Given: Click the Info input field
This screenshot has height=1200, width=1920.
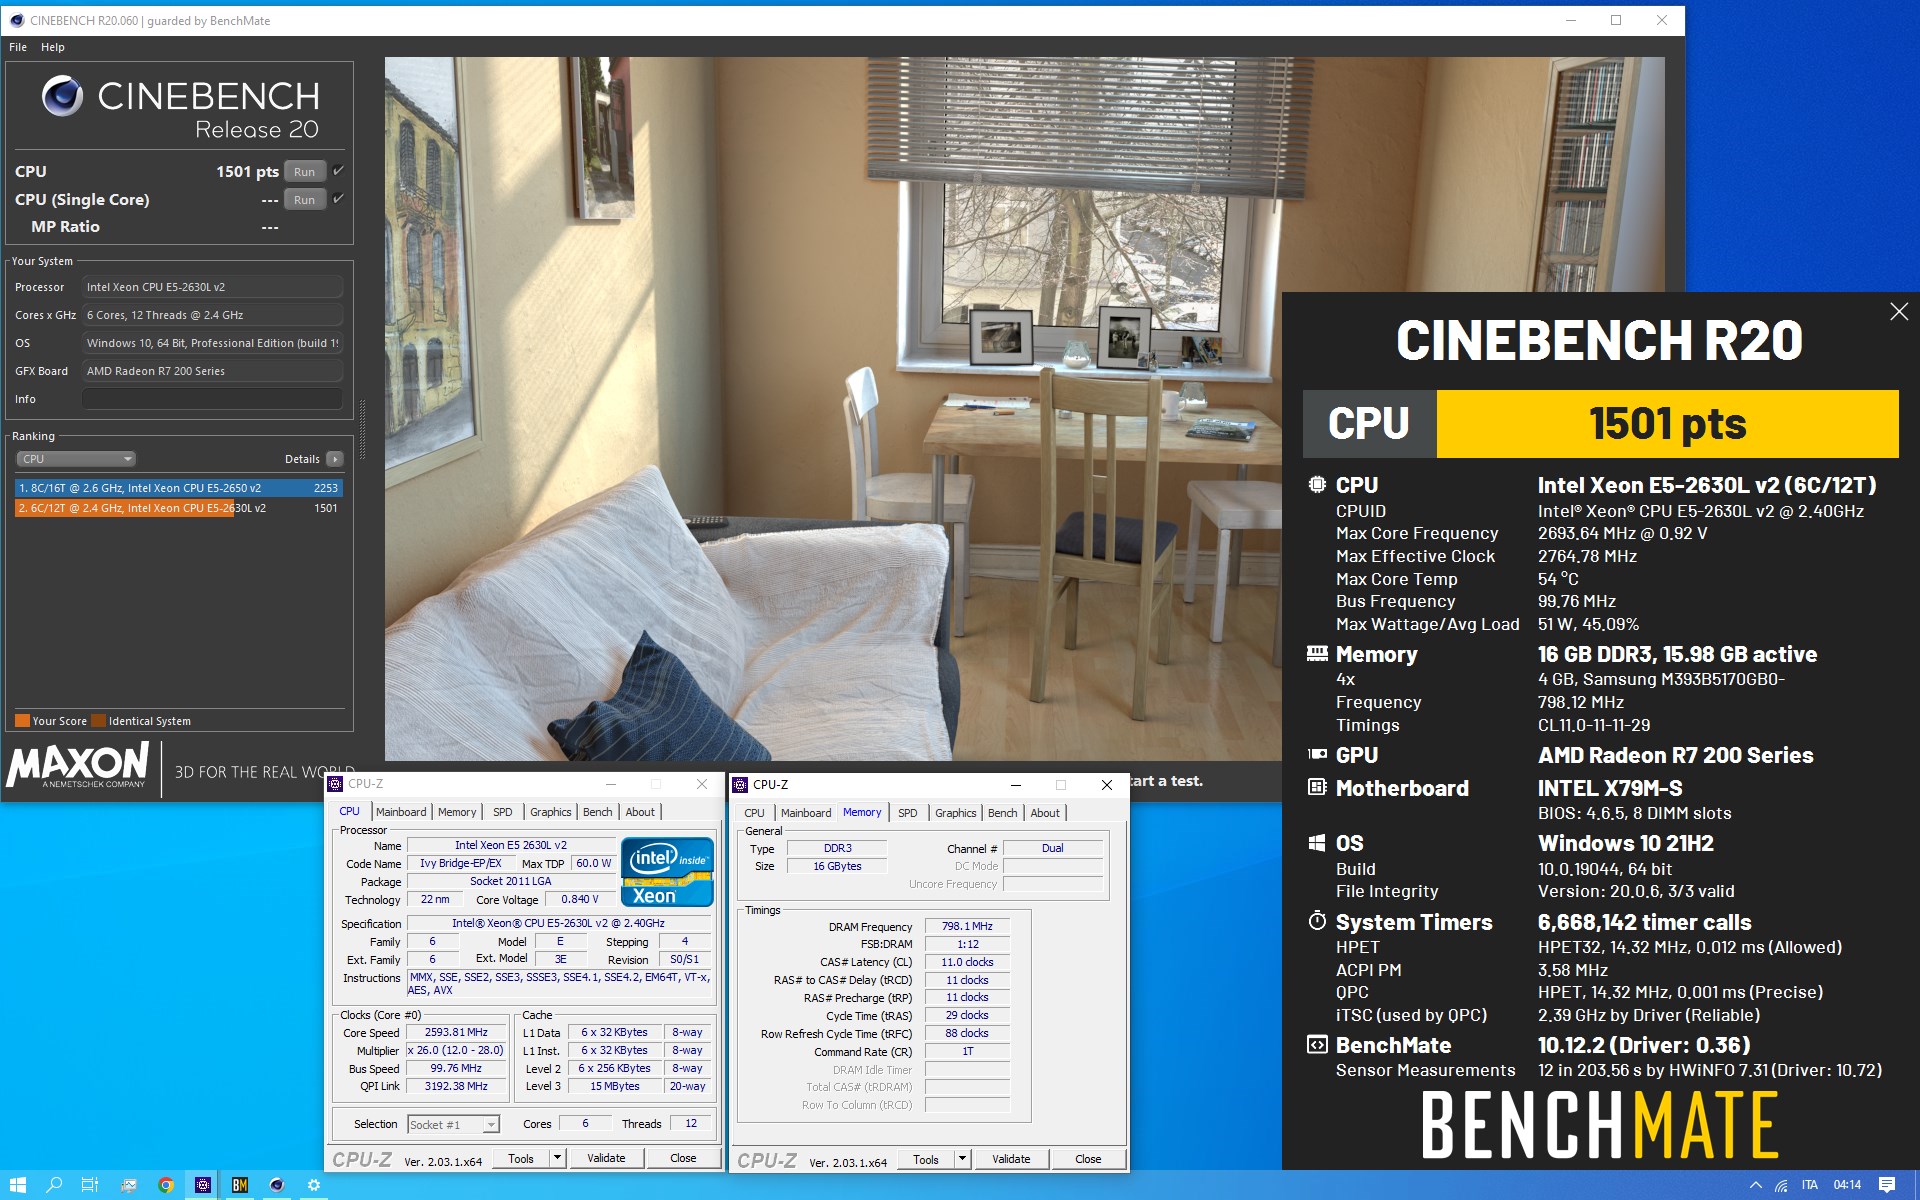Looking at the screenshot, I should [212, 399].
